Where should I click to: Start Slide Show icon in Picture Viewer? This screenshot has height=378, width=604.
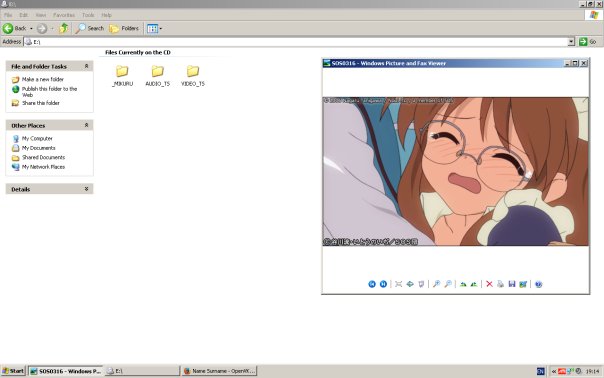(x=421, y=284)
